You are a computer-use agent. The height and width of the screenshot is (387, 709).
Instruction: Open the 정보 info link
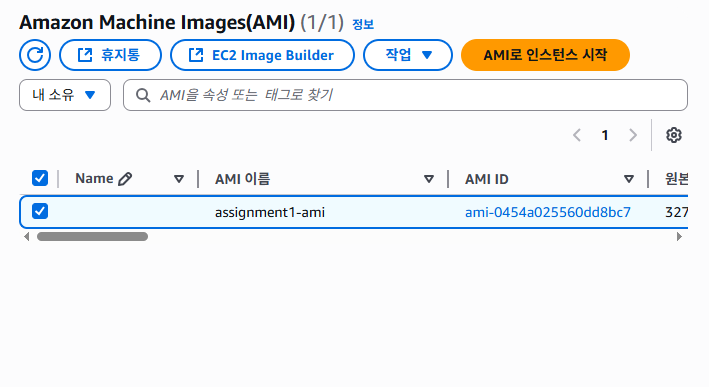pos(363,24)
